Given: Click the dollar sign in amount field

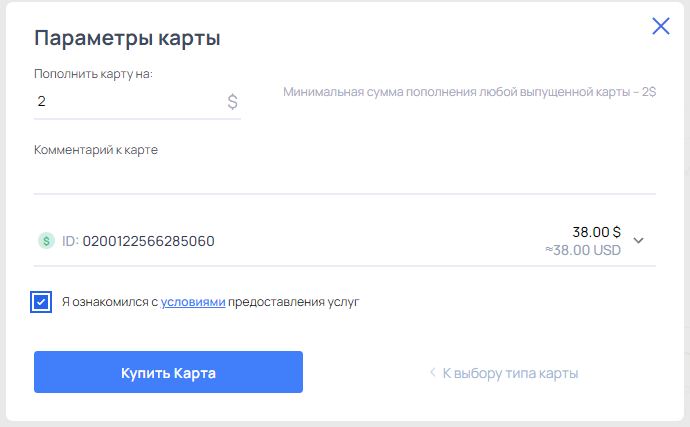Looking at the screenshot, I should tap(232, 102).
